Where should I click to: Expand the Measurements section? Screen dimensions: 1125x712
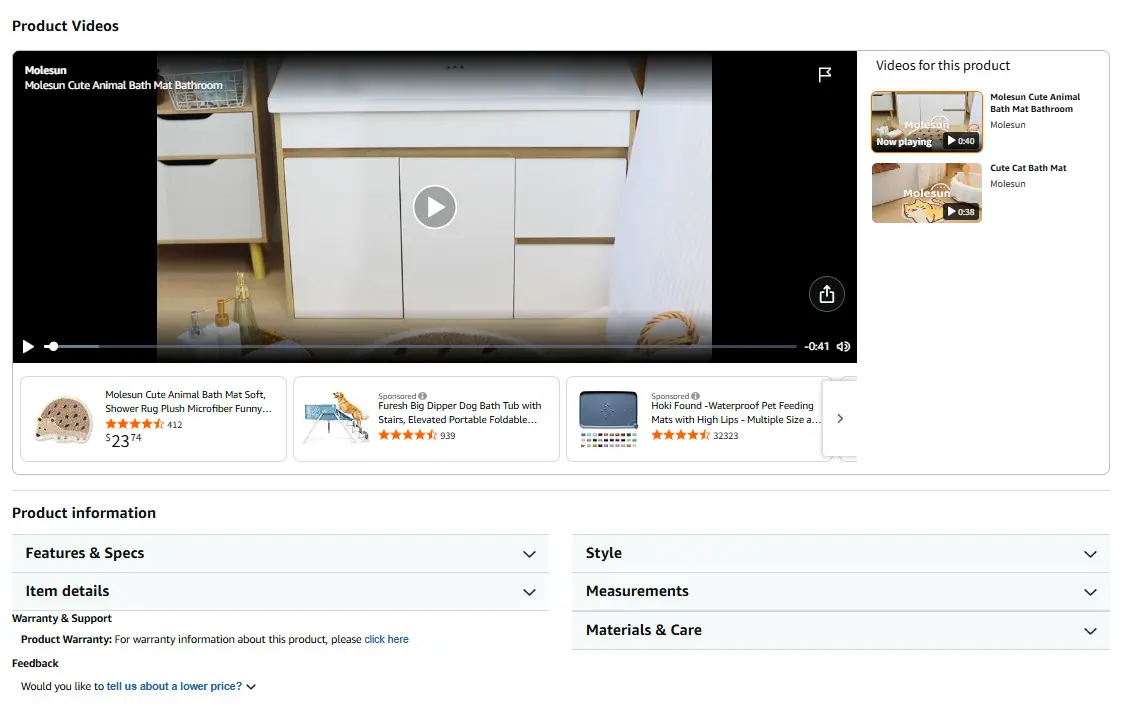click(x=841, y=591)
